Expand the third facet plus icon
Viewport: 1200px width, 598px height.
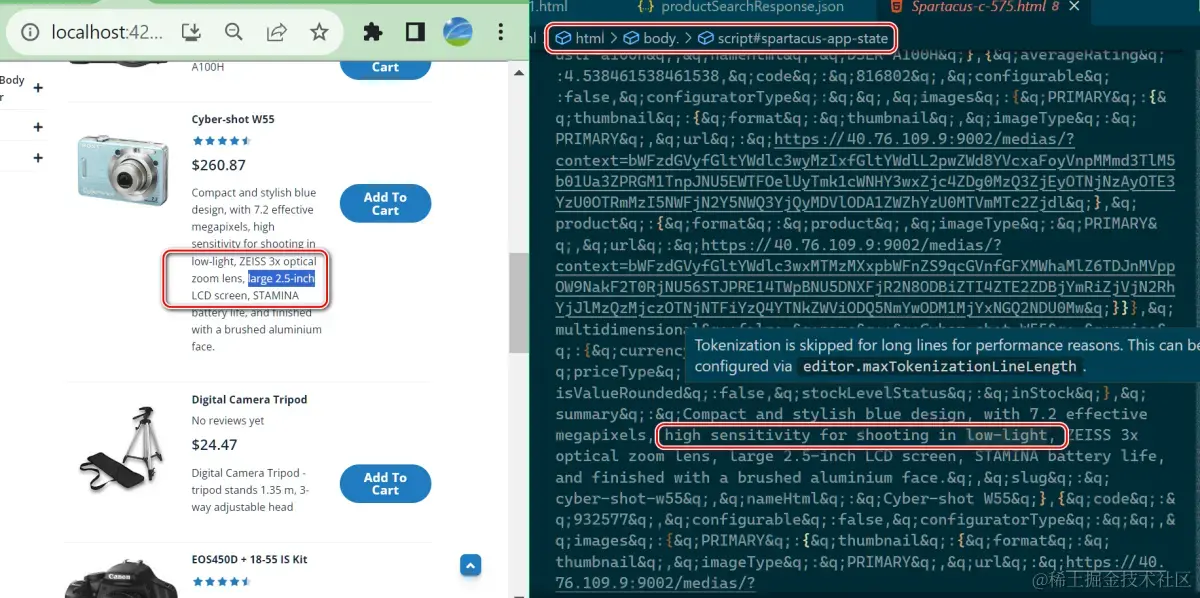point(38,158)
